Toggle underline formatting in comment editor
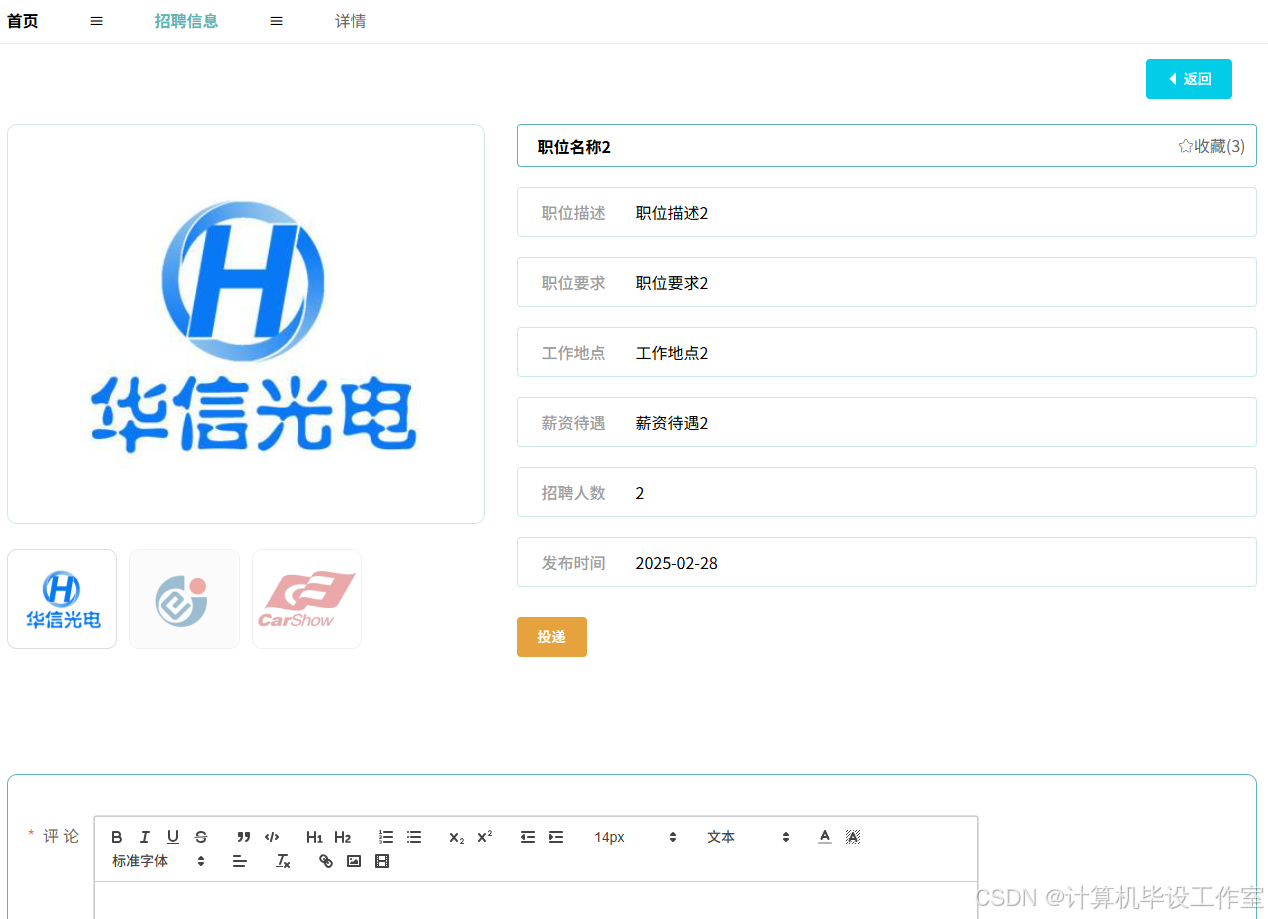This screenshot has height=919, width=1268. pyautogui.click(x=173, y=837)
